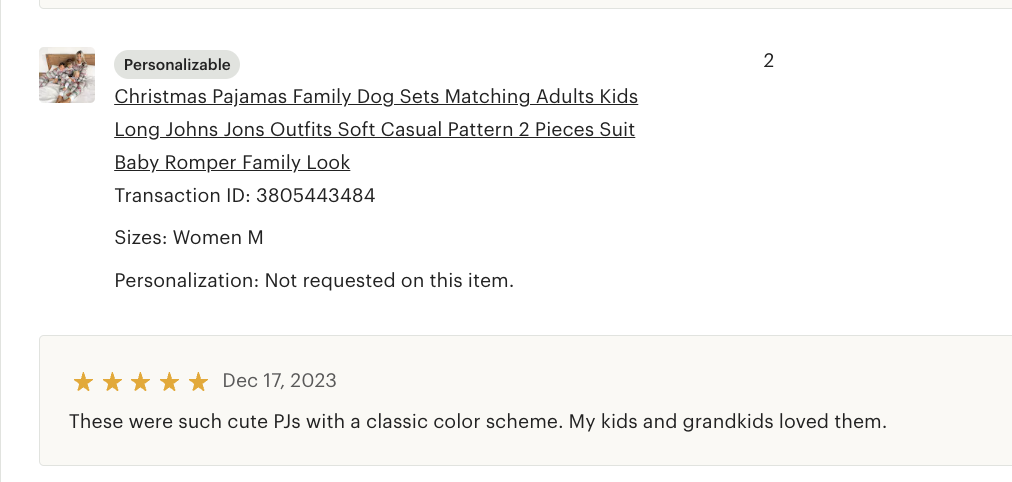Click the transaction number 3805443484
This screenshot has width=1012, height=482.
(x=316, y=196)
